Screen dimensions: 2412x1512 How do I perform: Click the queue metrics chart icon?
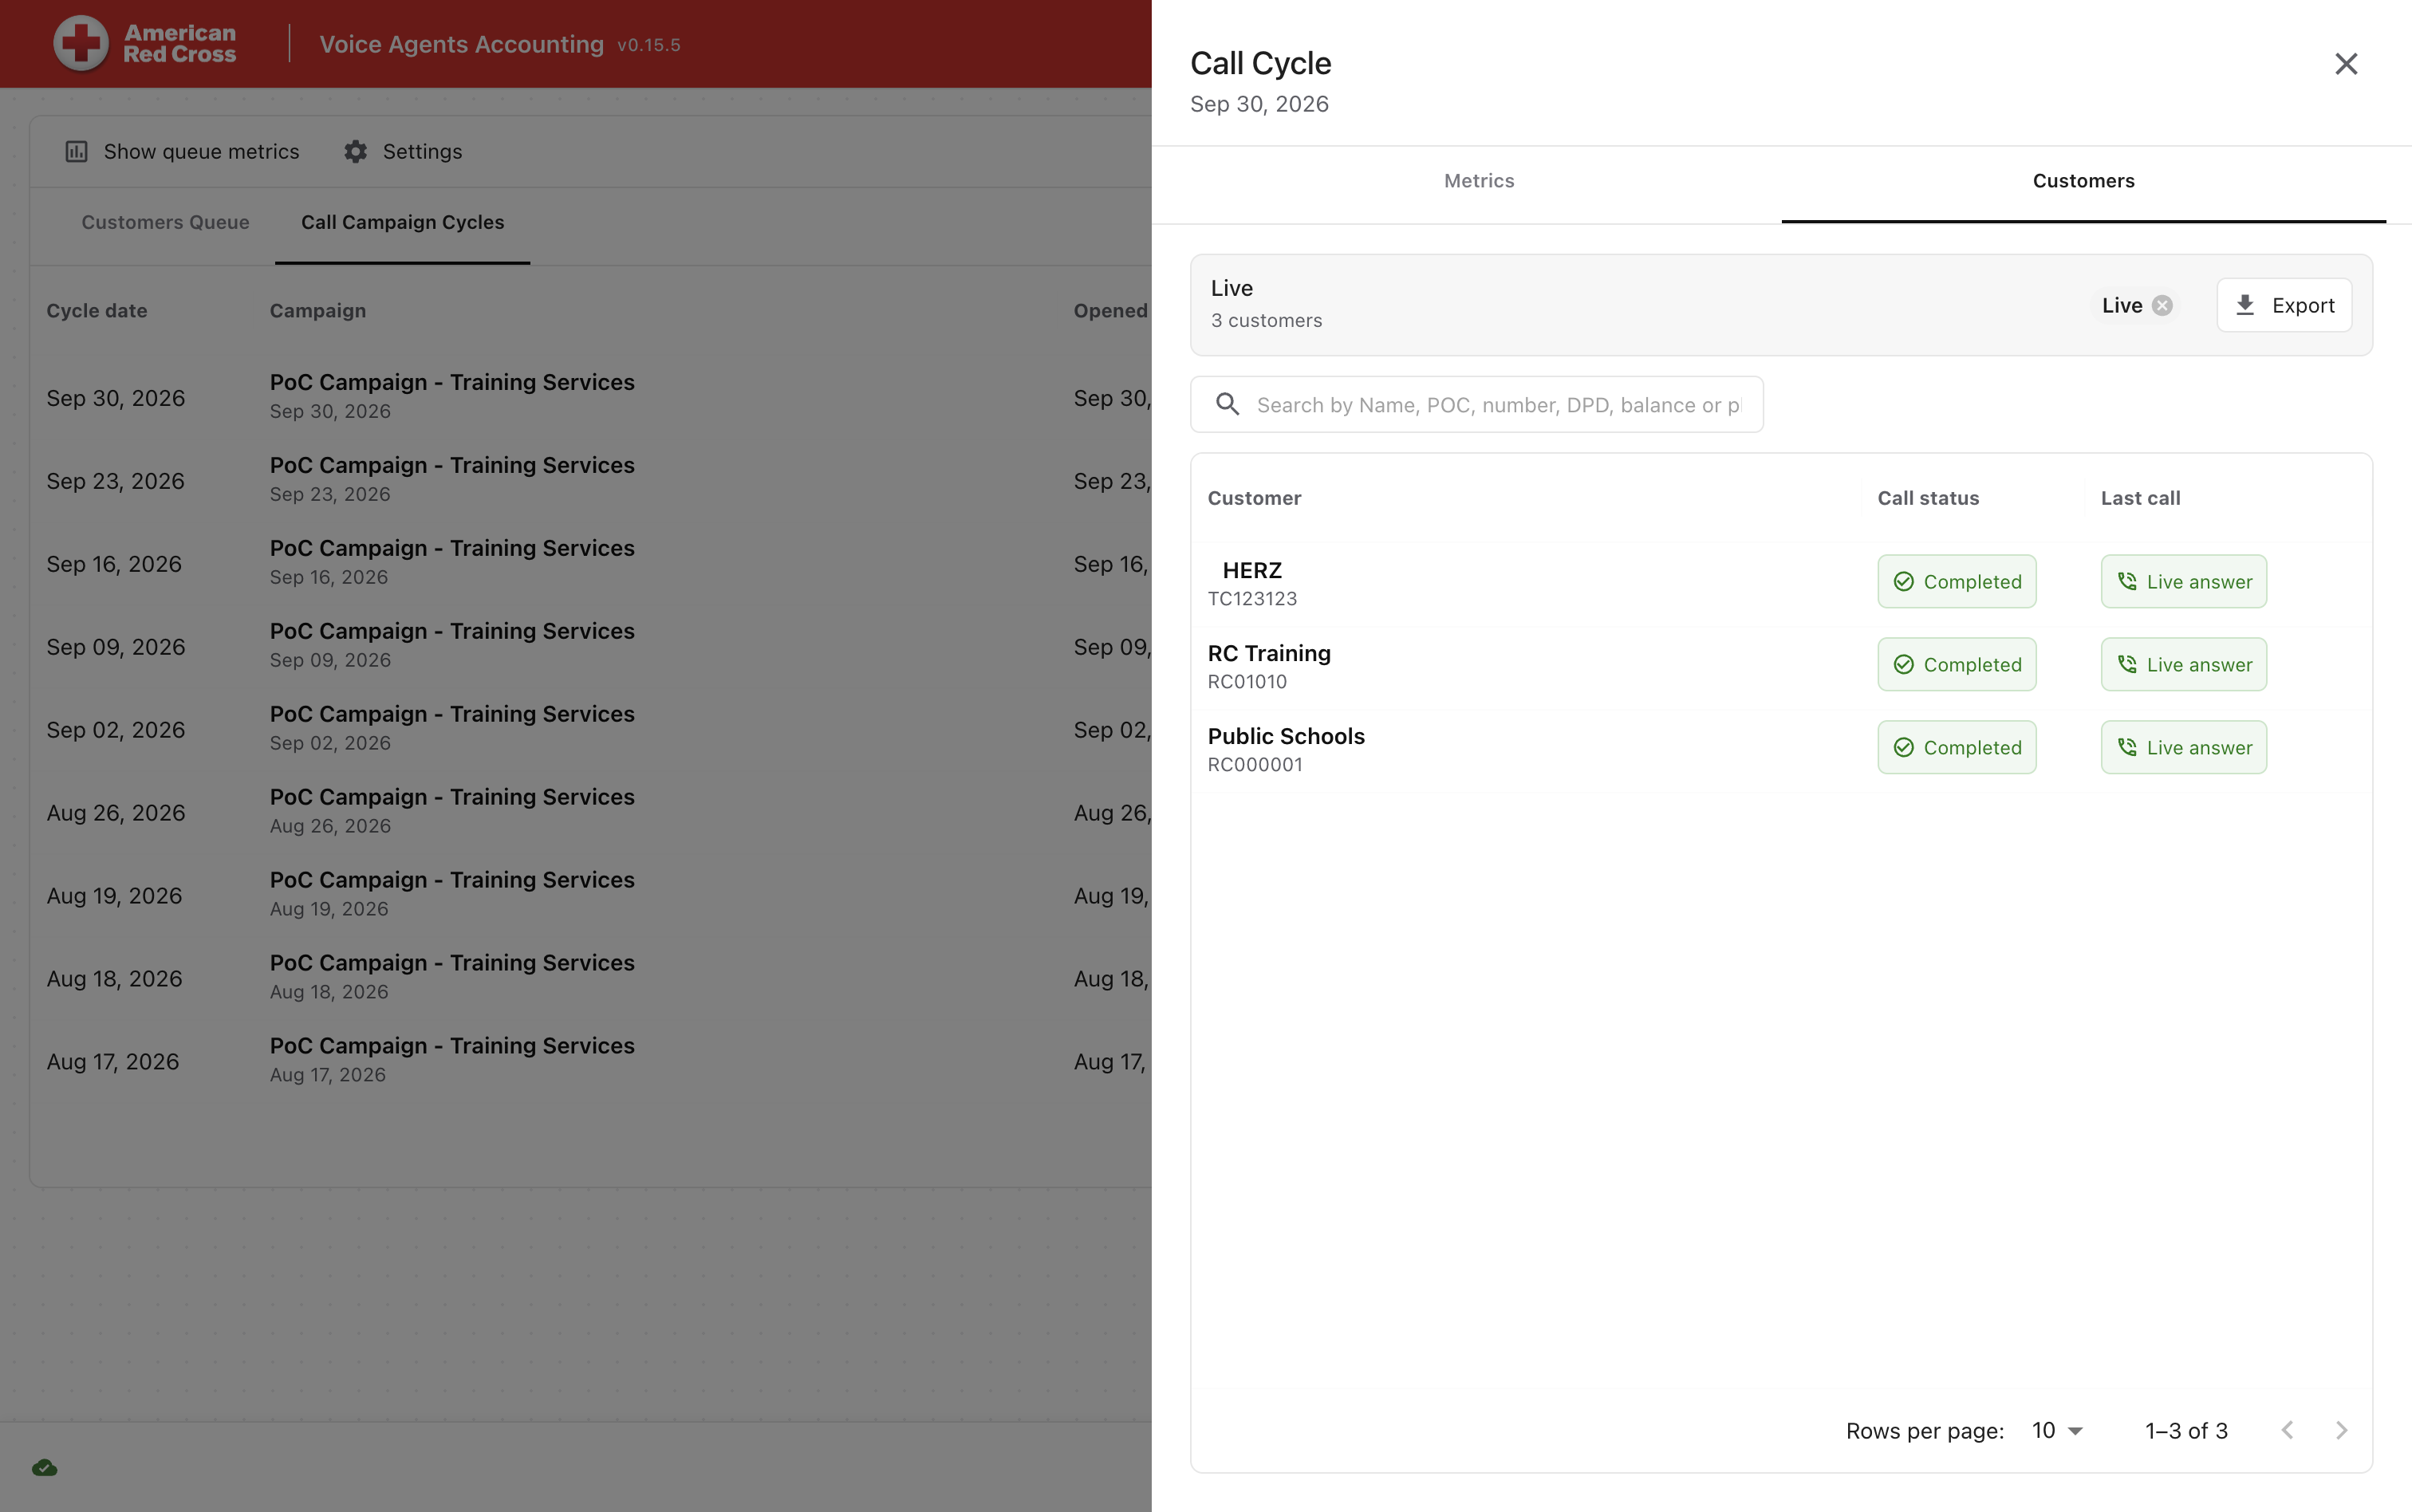pyautogui.click(x=76, y=151)
